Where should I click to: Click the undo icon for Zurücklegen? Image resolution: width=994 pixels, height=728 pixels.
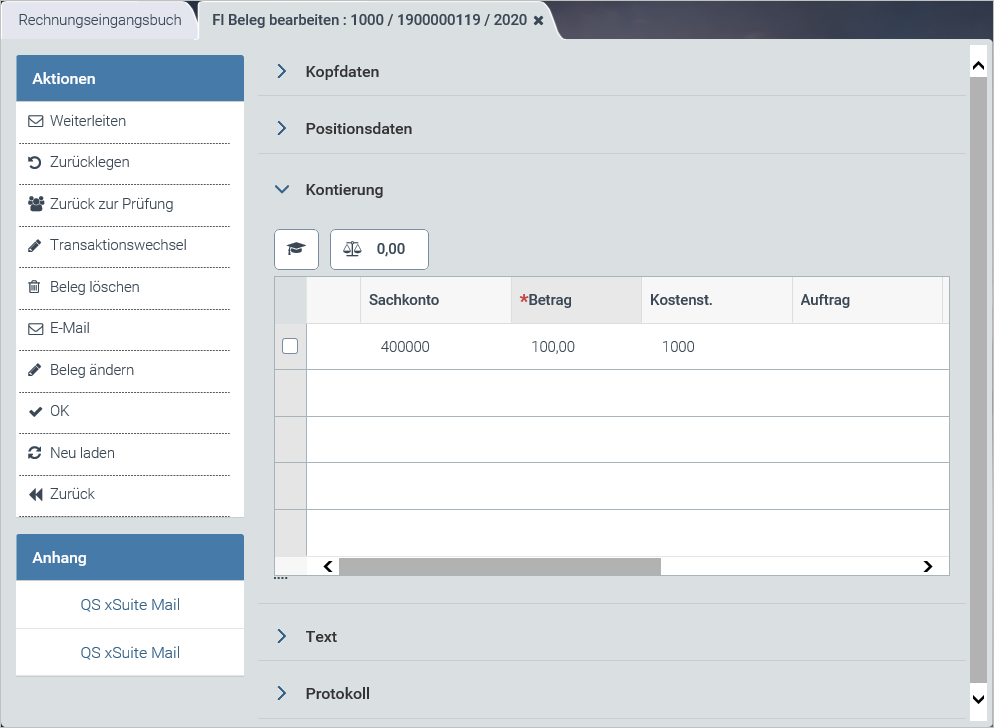pos(35,162)
